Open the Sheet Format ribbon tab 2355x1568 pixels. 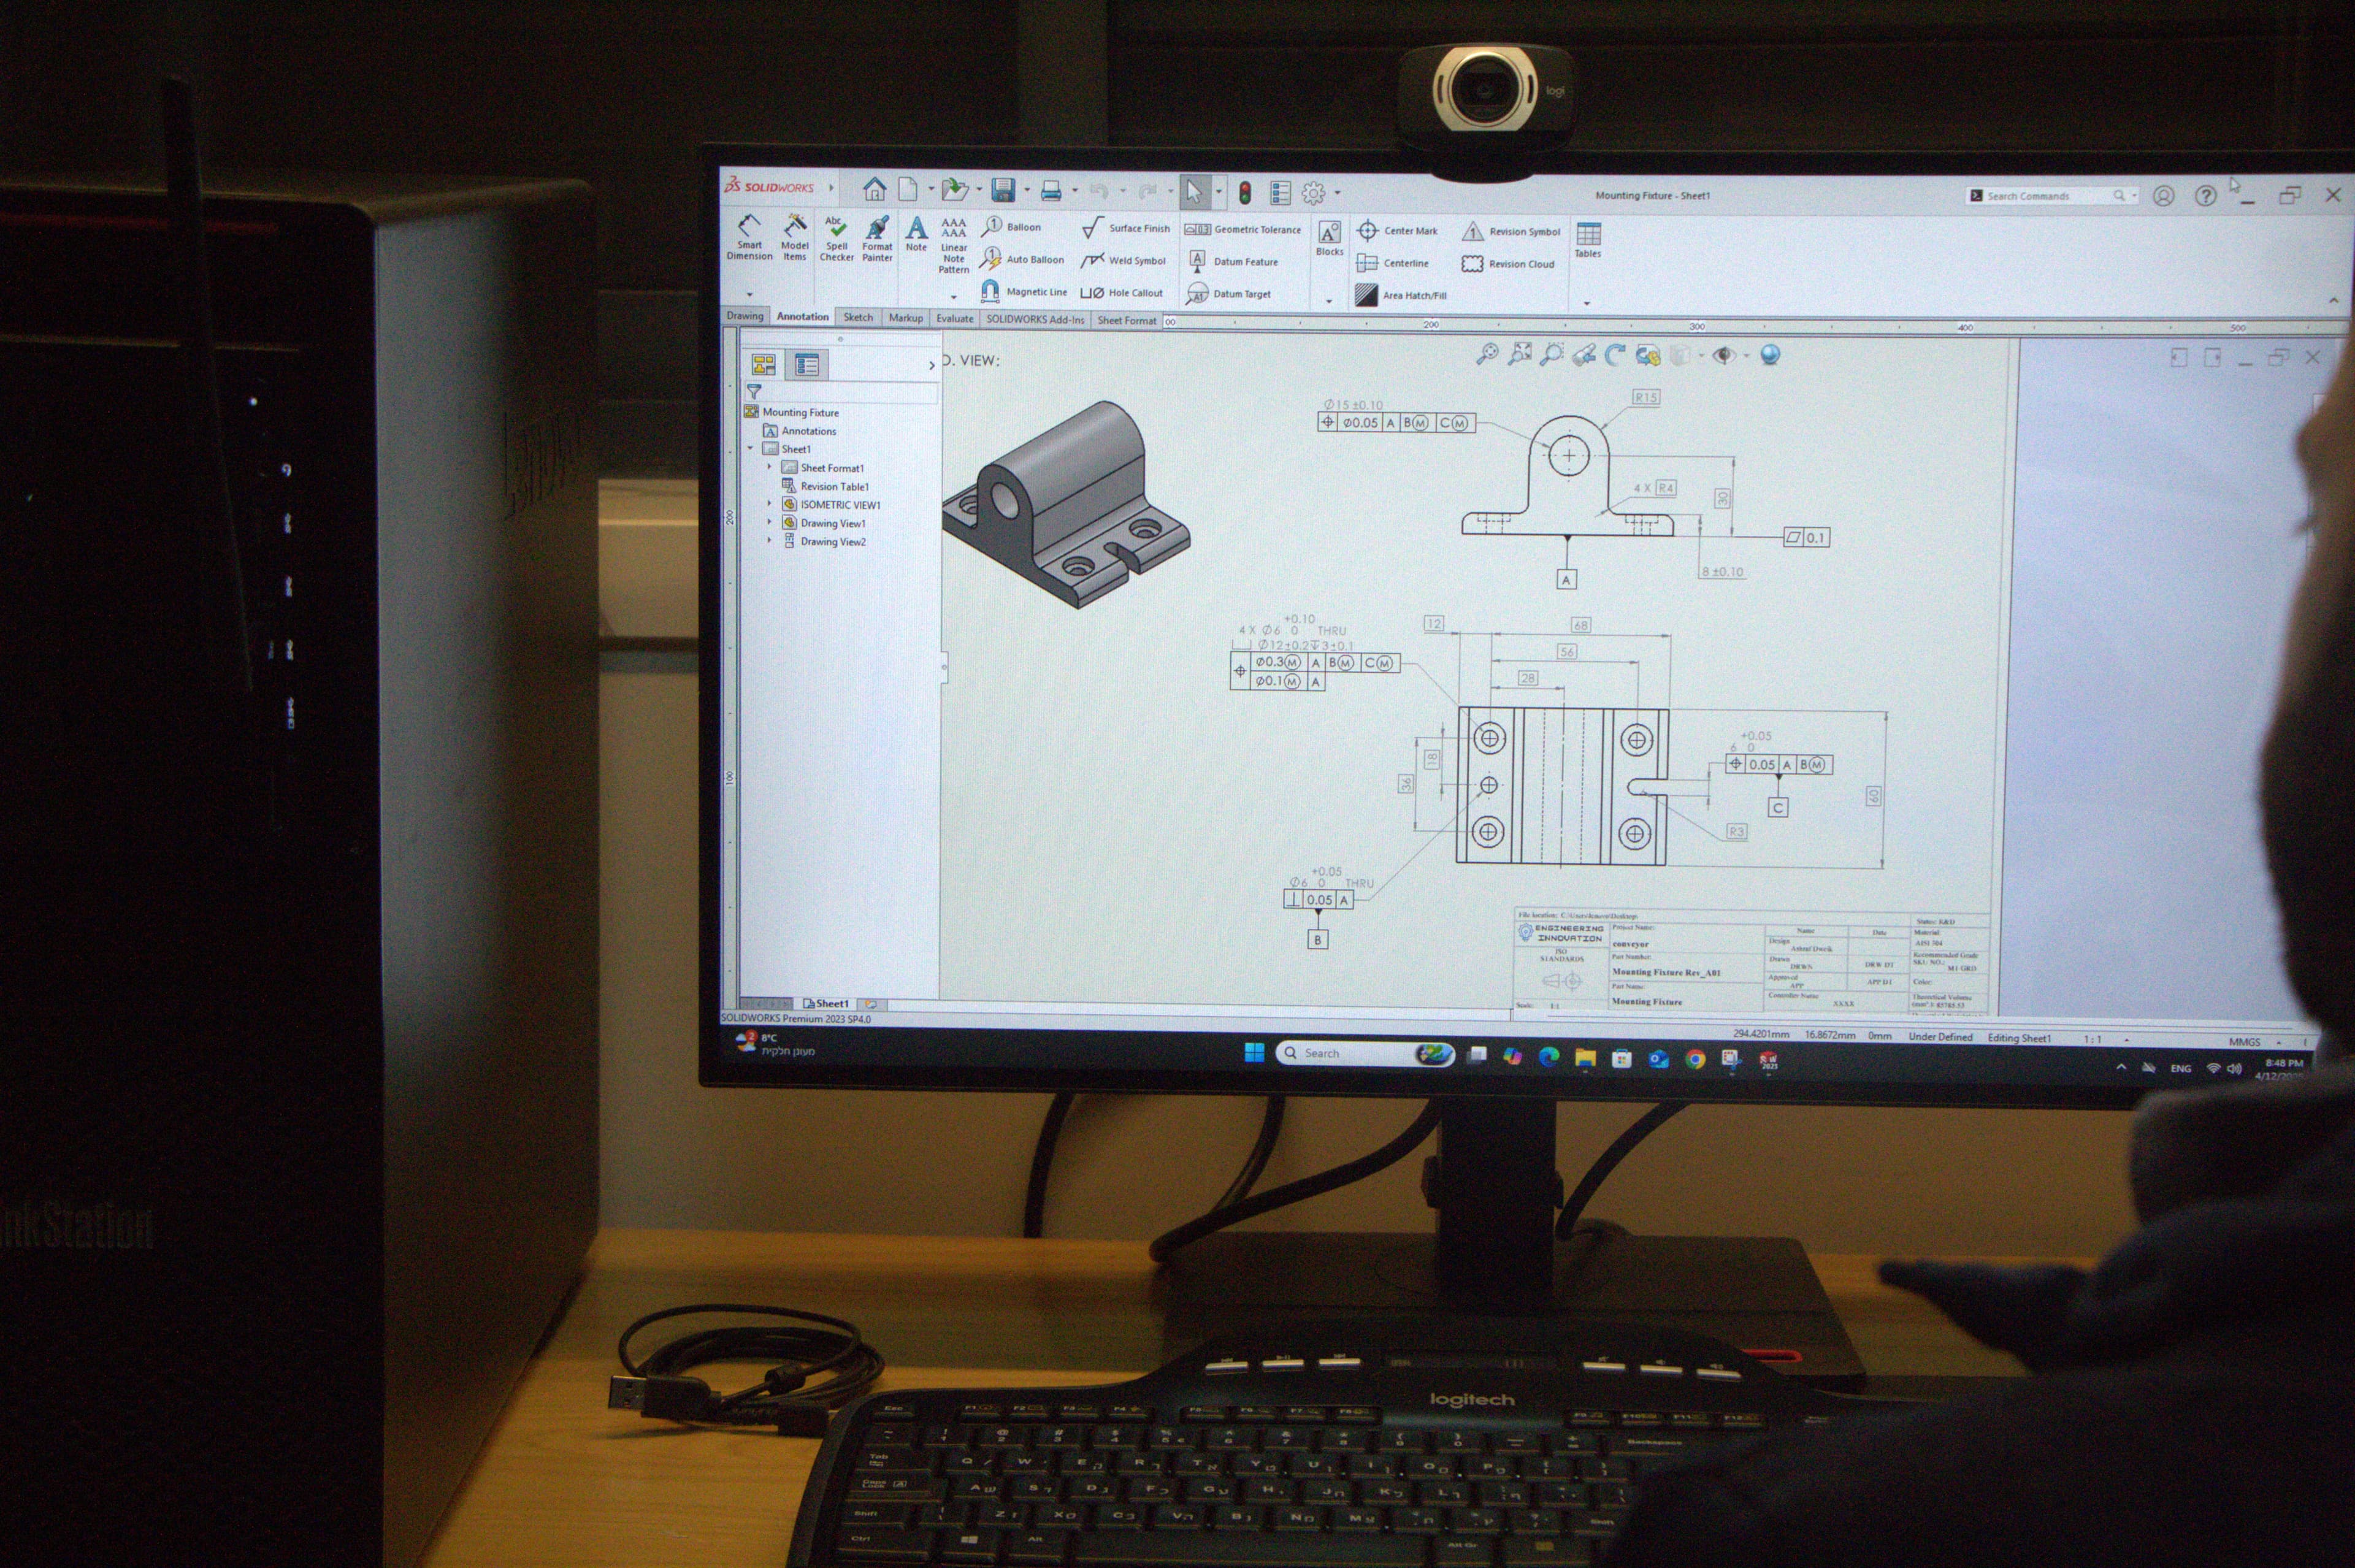pos(1126,320)
